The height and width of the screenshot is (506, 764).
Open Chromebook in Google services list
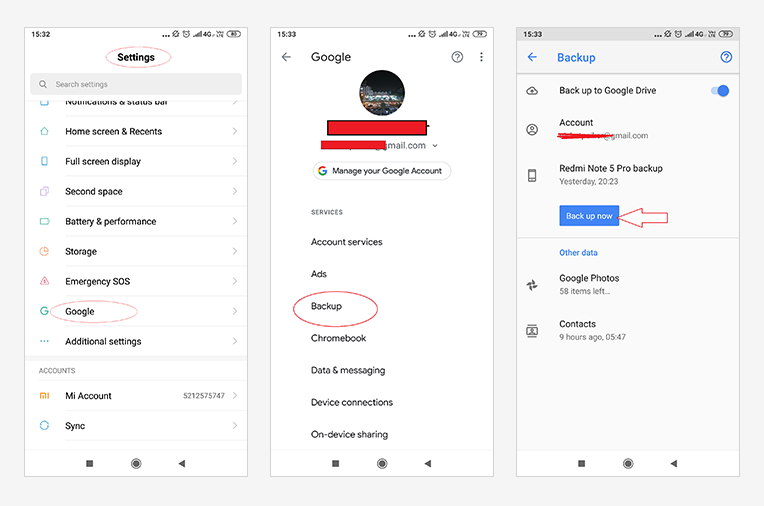tap(338, 338)
